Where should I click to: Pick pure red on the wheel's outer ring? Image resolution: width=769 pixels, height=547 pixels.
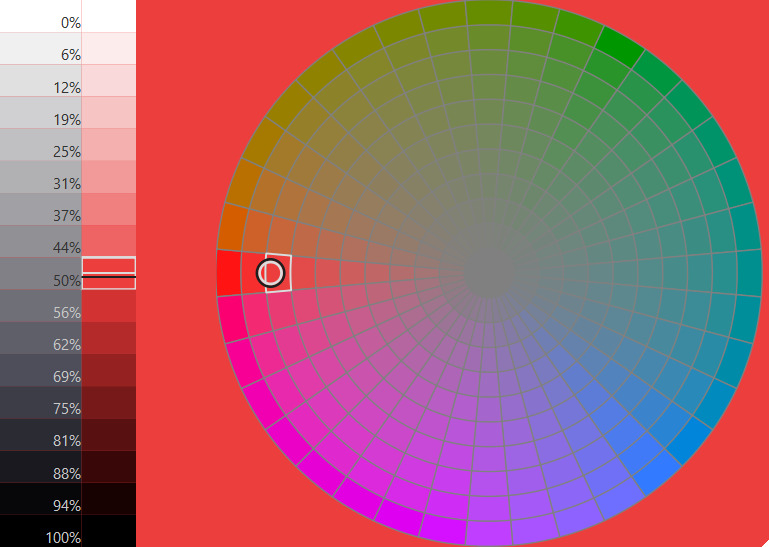(228, 273)
